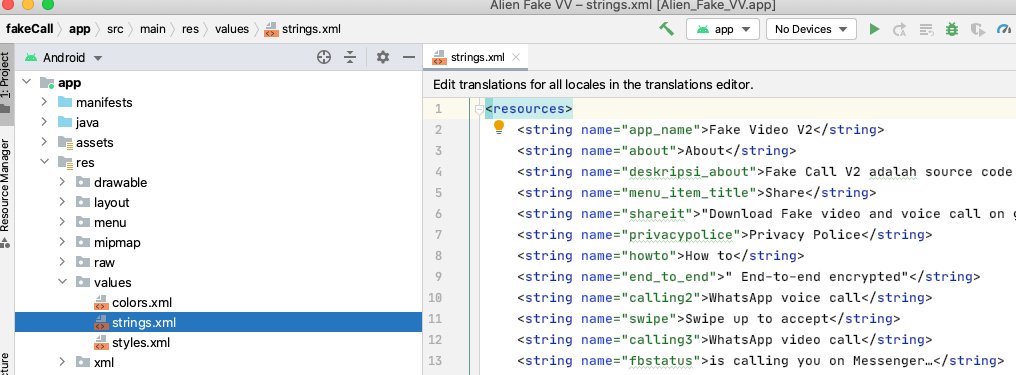Click the fakeCall breadcrumb
This screenshot has height=375, width=1016.
tap(30, 29)
